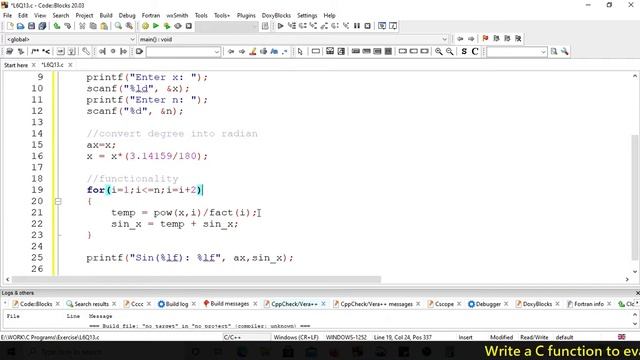Image resolution: width=640 pixels, height=360 pixels.
Task: Save all files toolbar icon
Action: coord(42,26)
